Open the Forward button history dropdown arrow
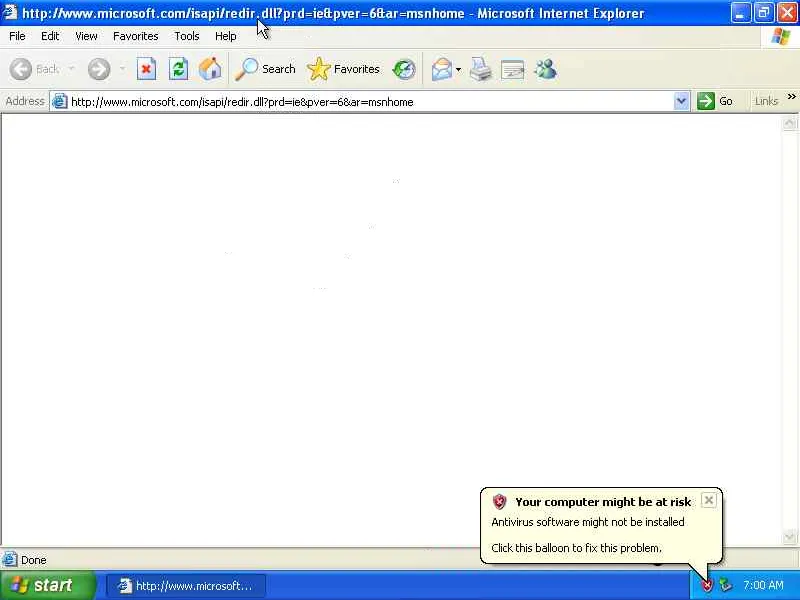Screen dimensions: 800x600 click(122, 69)
